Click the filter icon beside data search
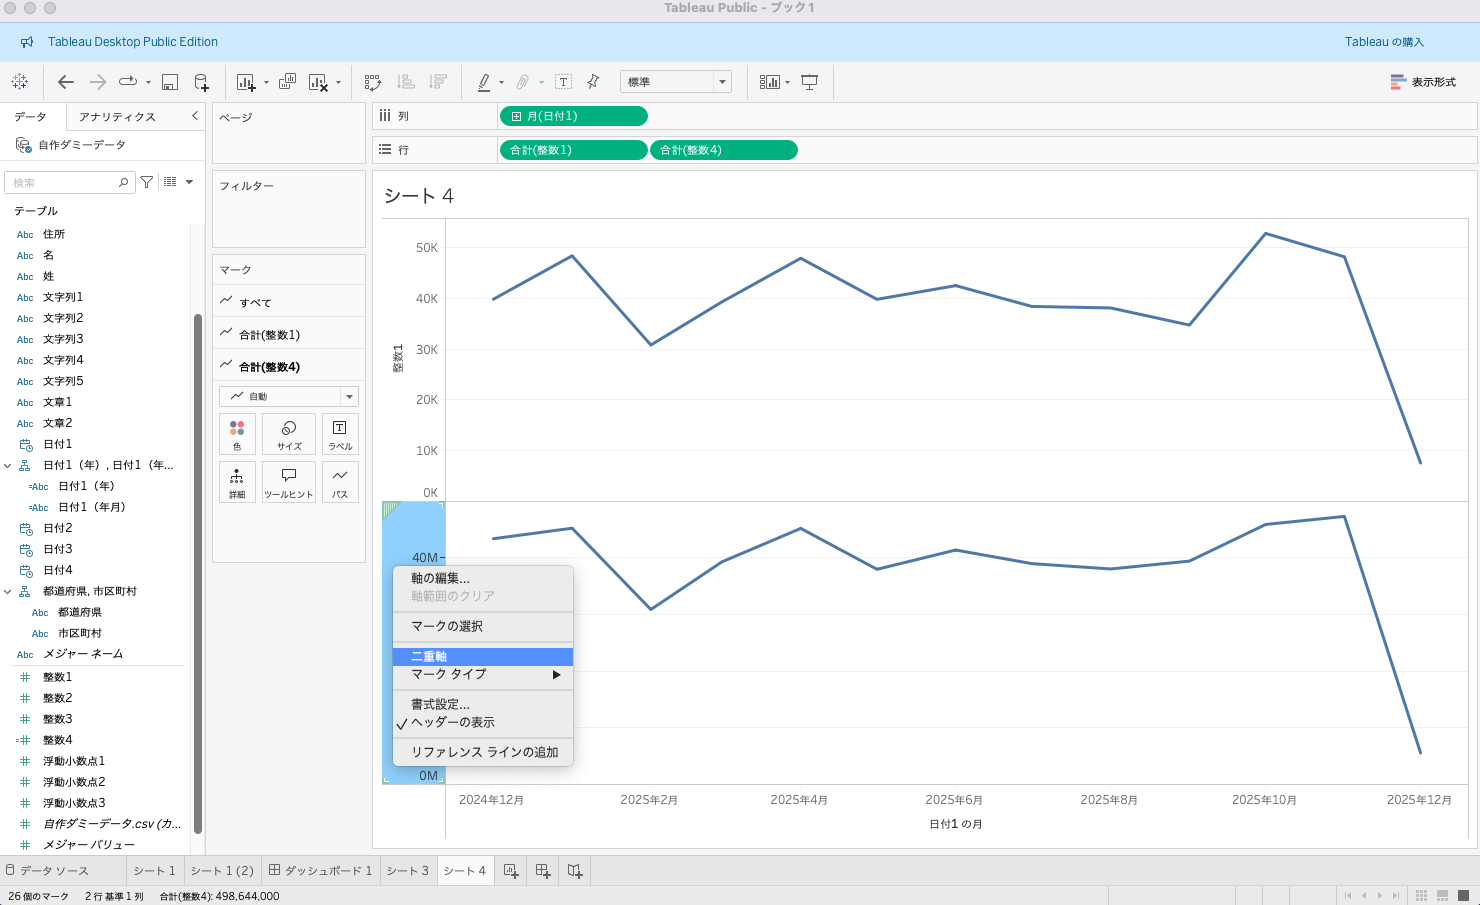Image resolution: width=1480 pixels, height=905 pixels. click(147, 182)
